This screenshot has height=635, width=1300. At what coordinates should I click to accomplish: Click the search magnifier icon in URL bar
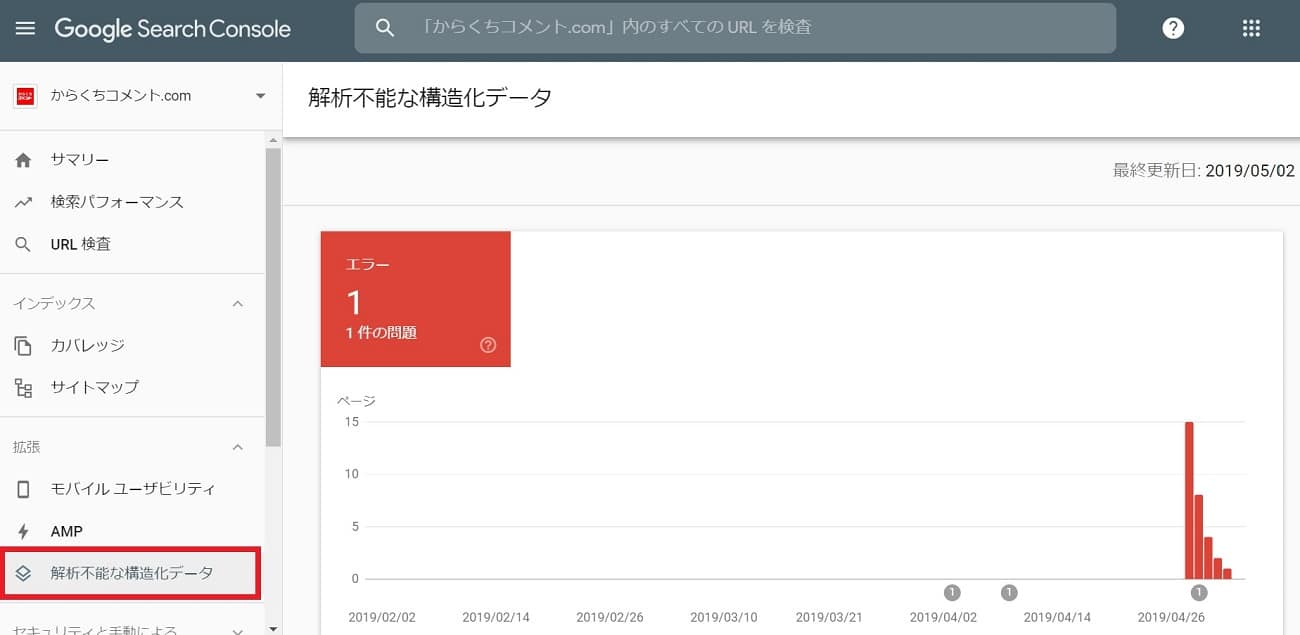[385, 28]
